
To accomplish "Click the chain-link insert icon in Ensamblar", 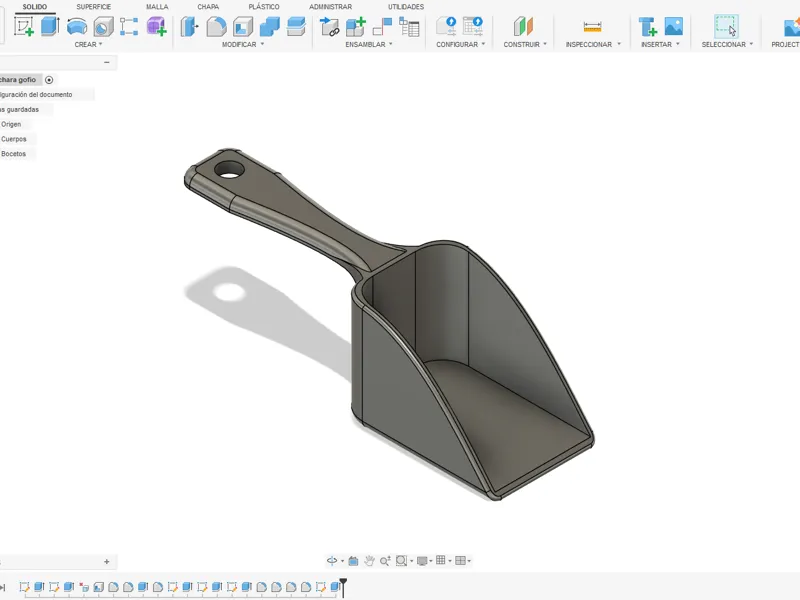I will [329, 27].
